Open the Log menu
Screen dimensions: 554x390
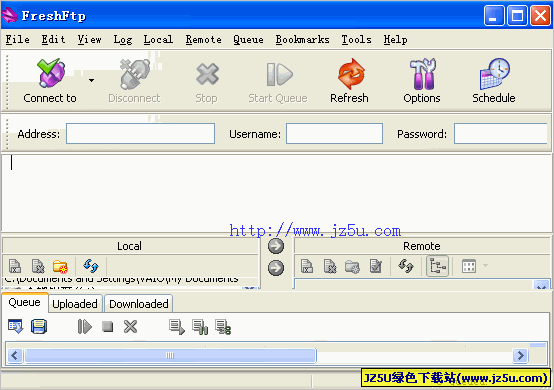click(123, 40)
